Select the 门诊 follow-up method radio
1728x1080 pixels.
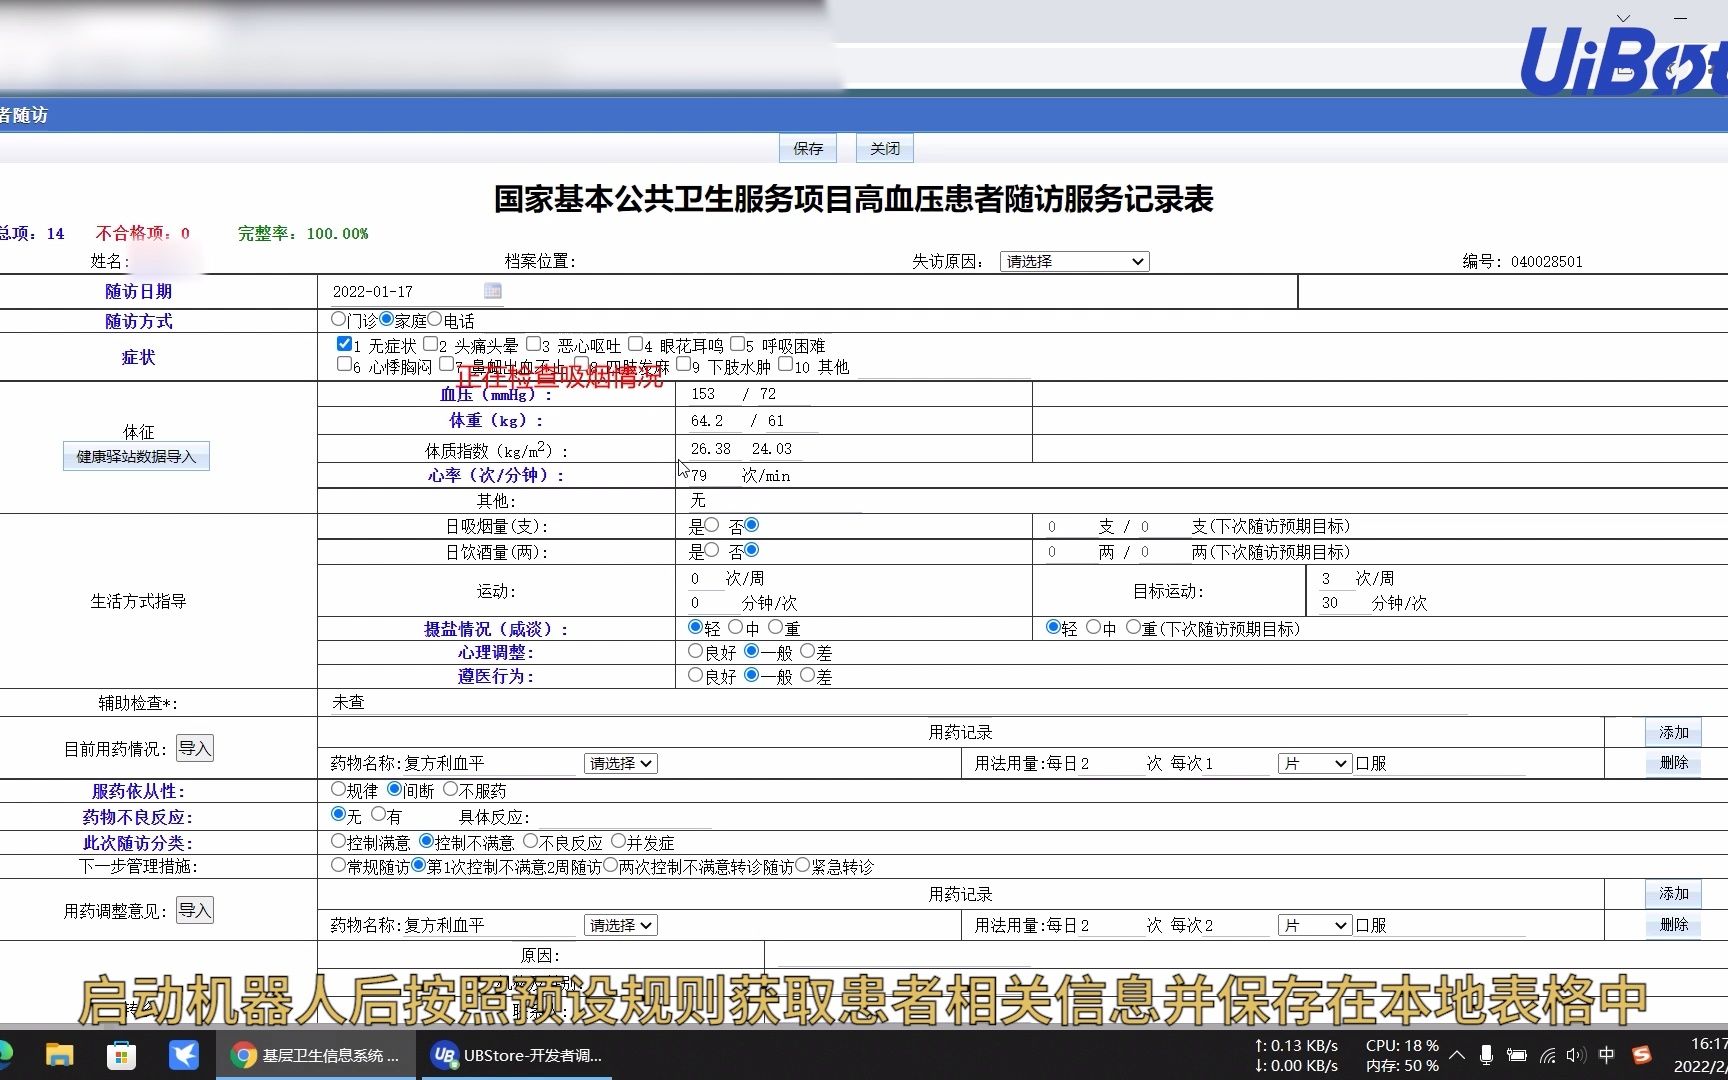tap(338, 319)
